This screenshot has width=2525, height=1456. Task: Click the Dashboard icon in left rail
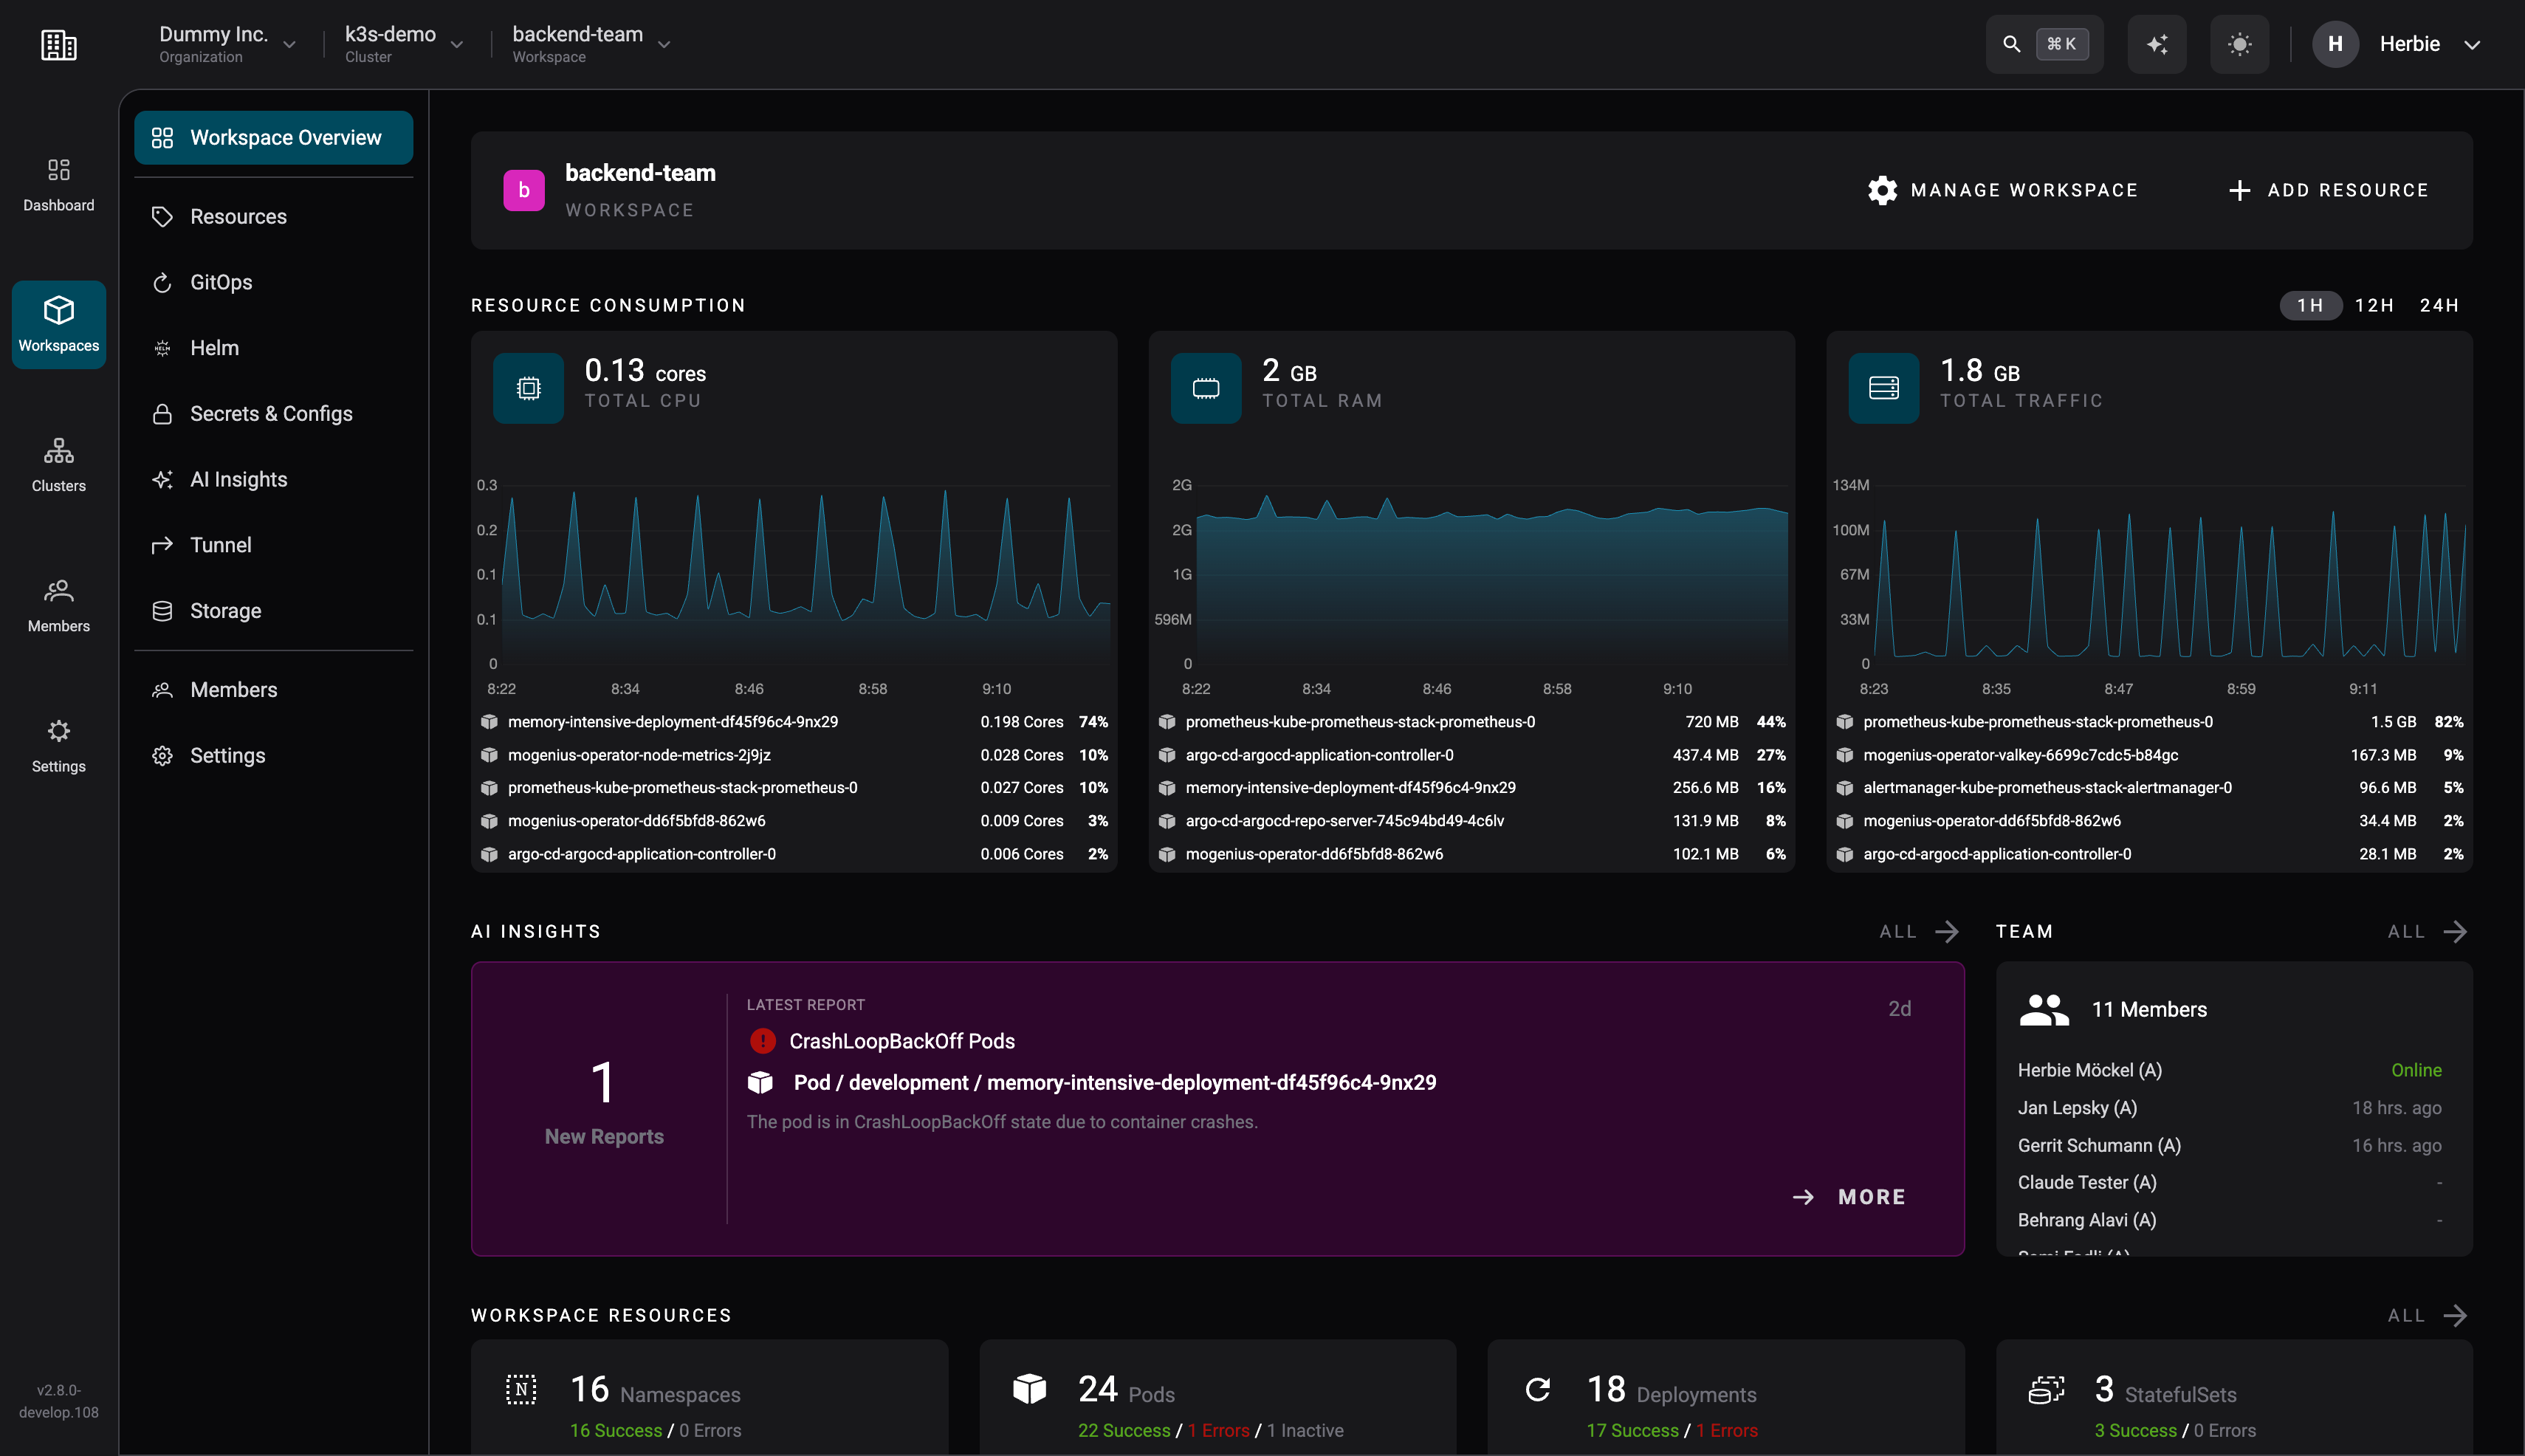click(58, 169)
